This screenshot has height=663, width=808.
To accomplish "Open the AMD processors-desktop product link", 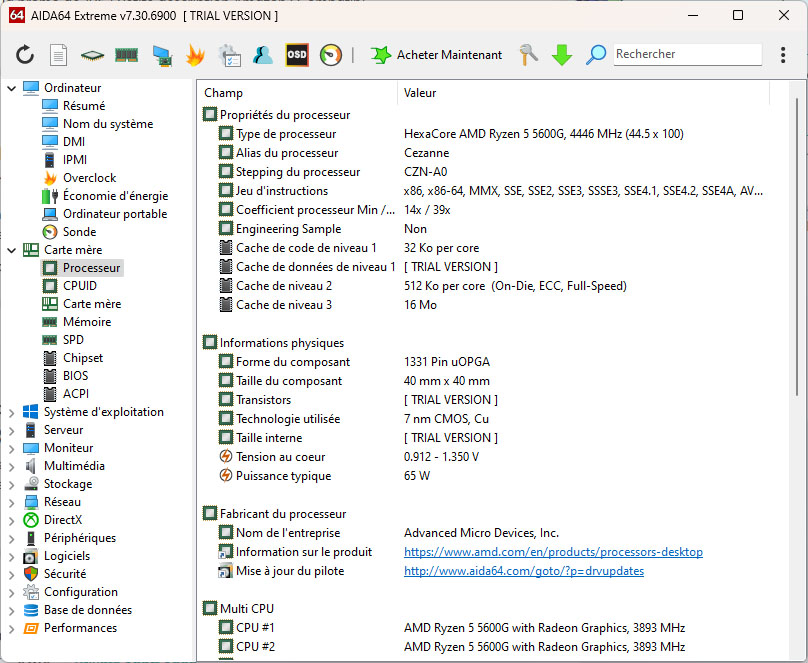I will 553,552.
